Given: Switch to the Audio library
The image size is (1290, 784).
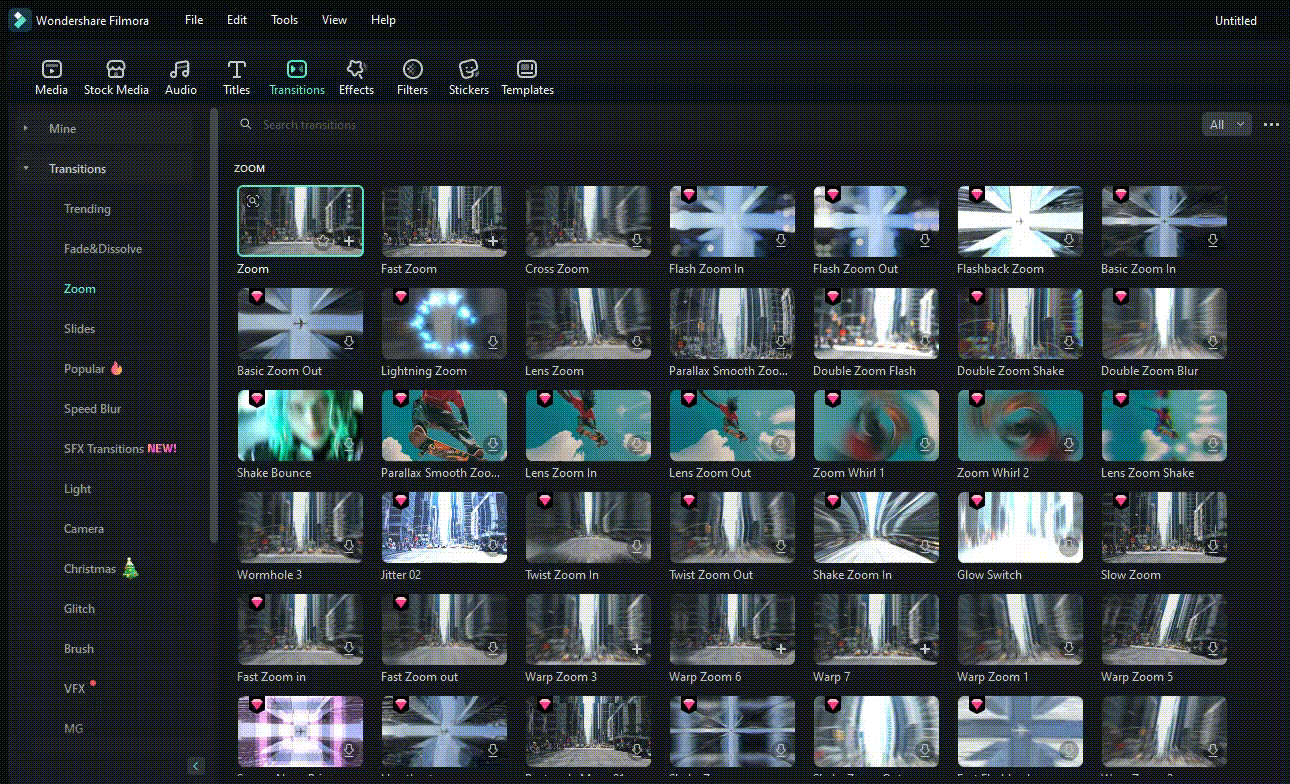Looking at the screenshot, I should tap(180, 78).
